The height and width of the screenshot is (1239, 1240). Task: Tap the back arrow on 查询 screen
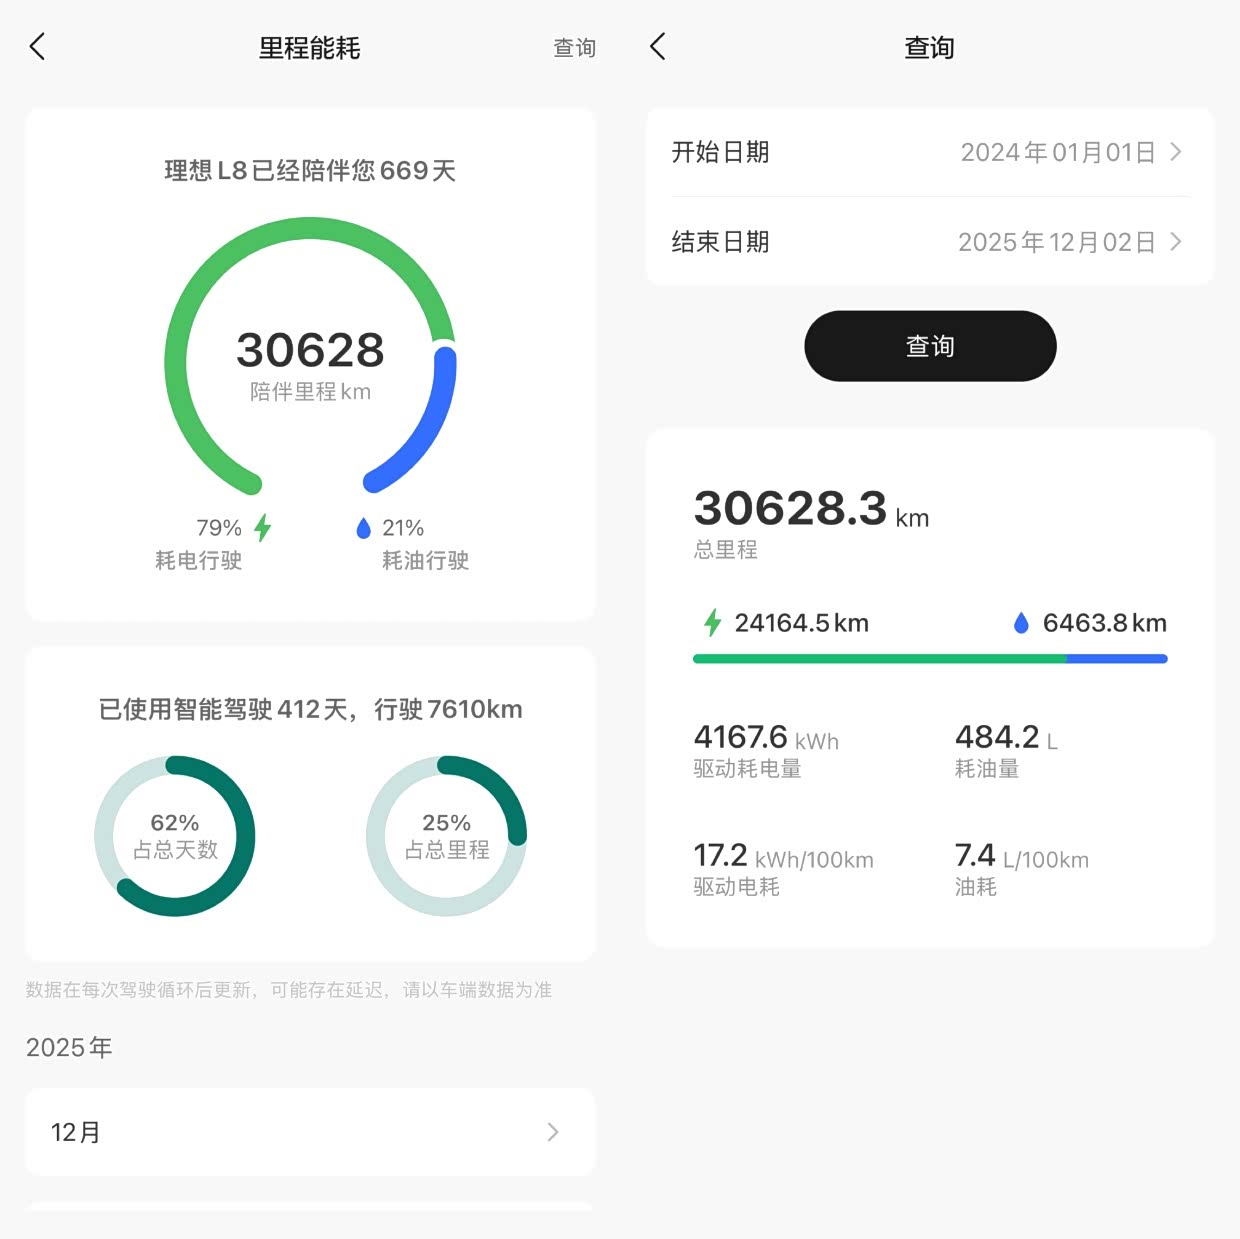click(657, 46)
